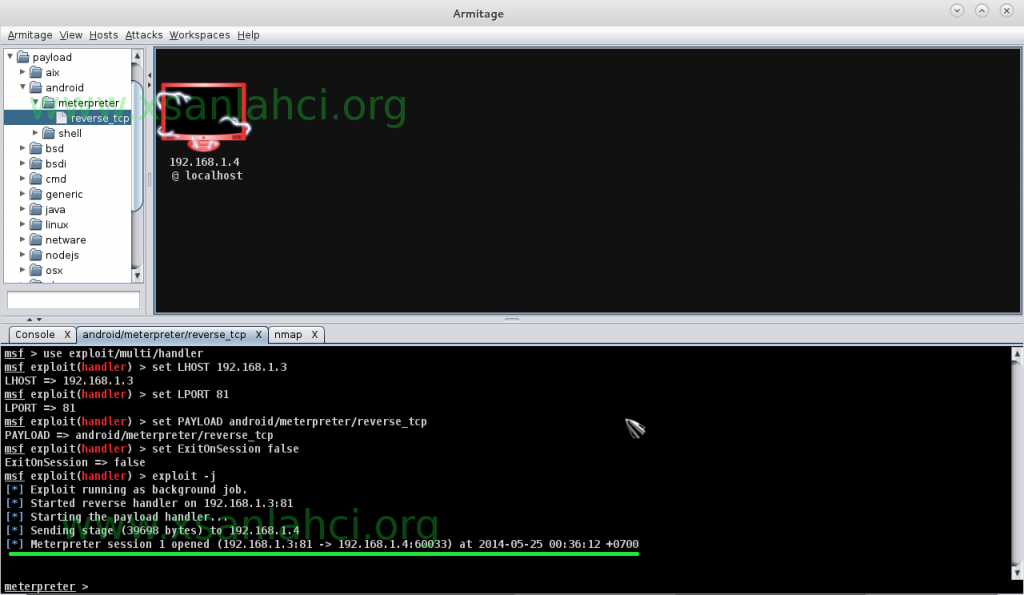This screenshot has width=1024, height=595.
Task: Click the meterpreter folder icon
Action: (x=48, y=103)
